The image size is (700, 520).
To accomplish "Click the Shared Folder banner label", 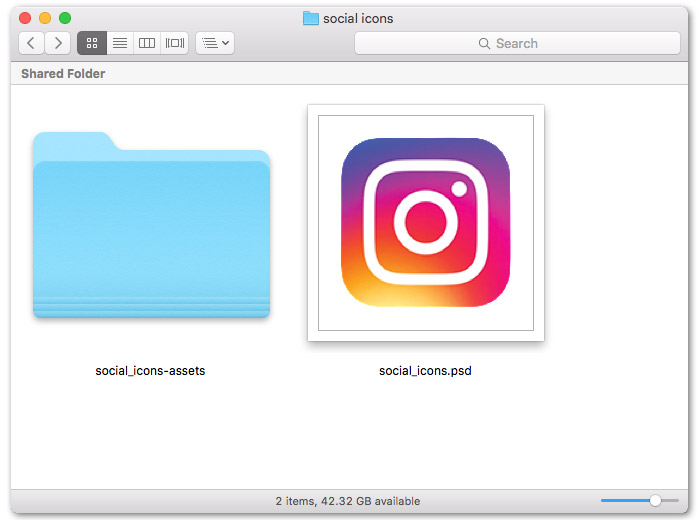I will coord(63,74).
